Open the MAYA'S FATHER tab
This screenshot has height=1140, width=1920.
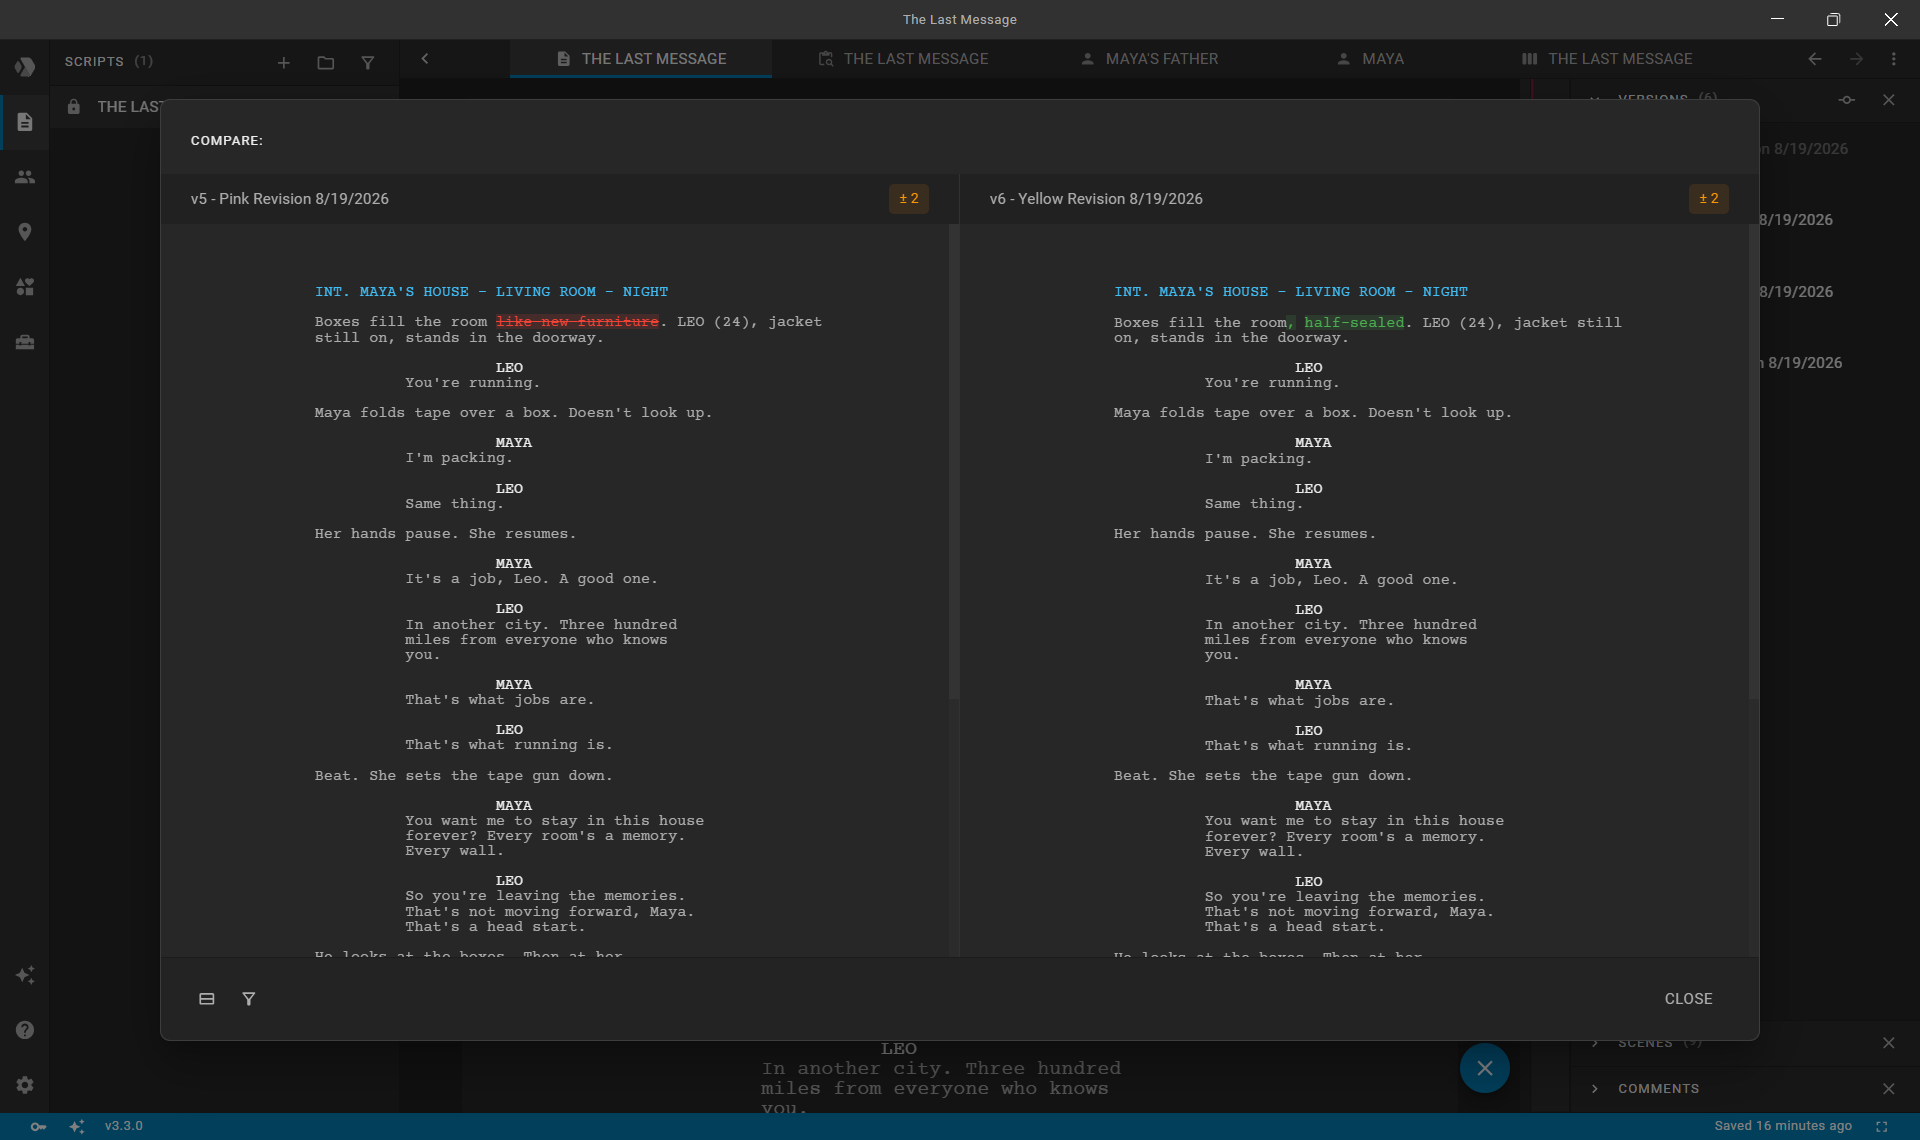click(x=1149, y=59)
